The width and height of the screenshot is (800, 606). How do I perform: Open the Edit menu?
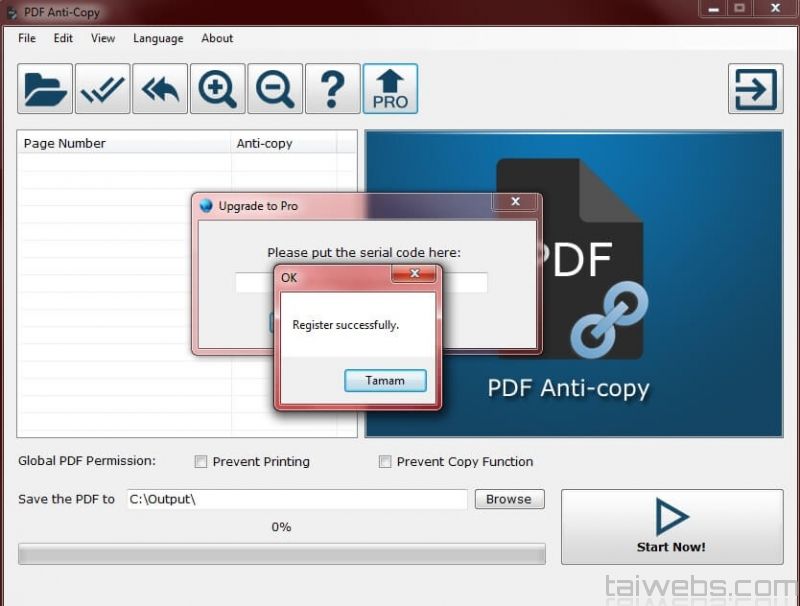[63, 38]
